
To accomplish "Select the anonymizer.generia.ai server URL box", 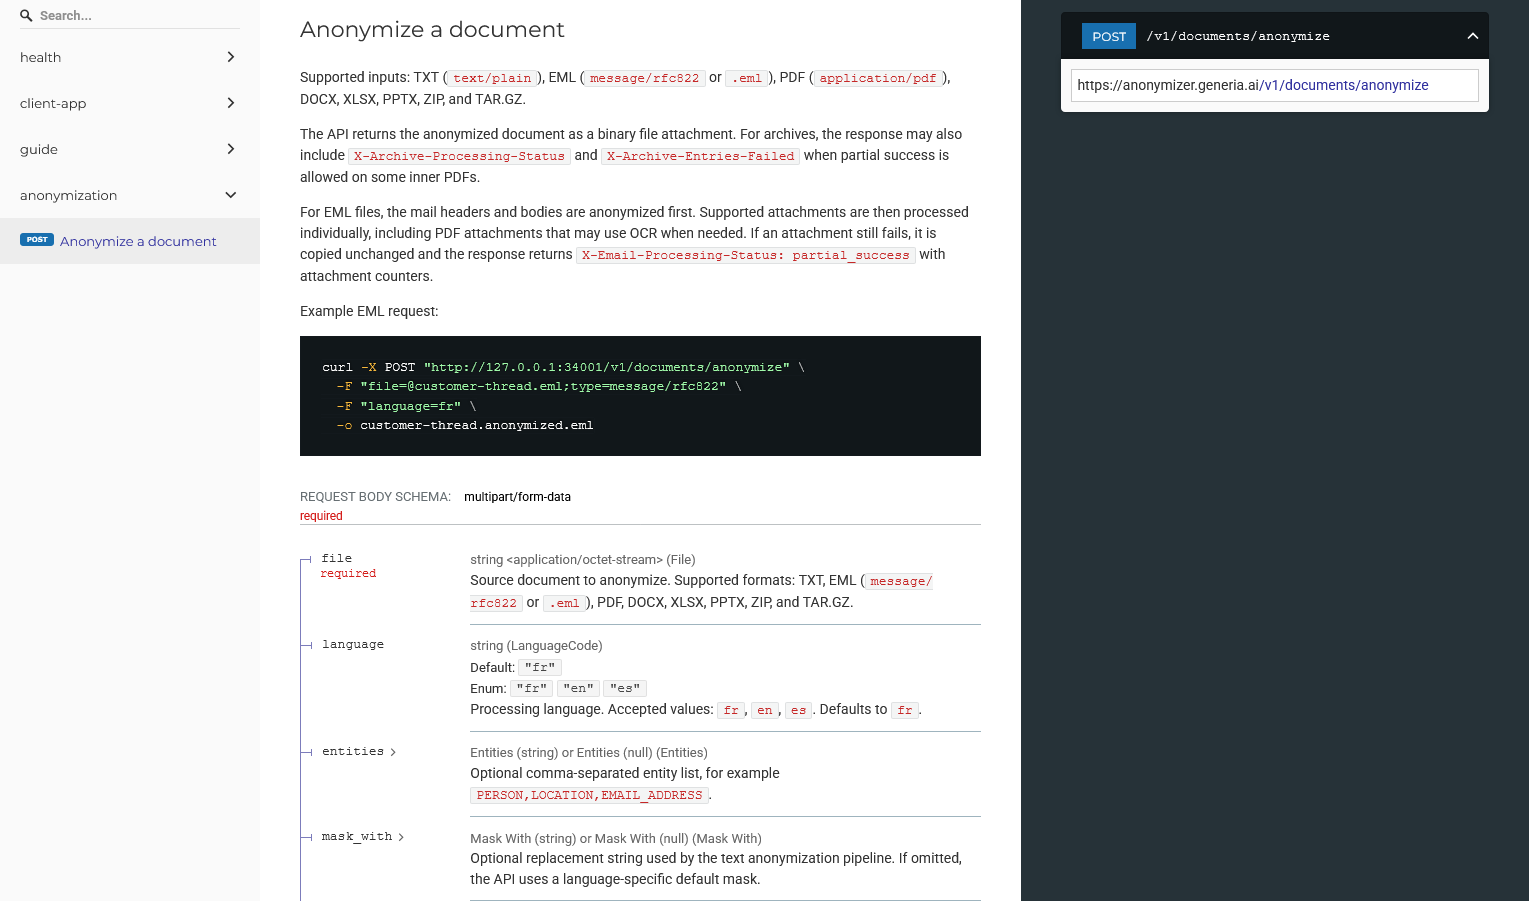I will 1275,85.
